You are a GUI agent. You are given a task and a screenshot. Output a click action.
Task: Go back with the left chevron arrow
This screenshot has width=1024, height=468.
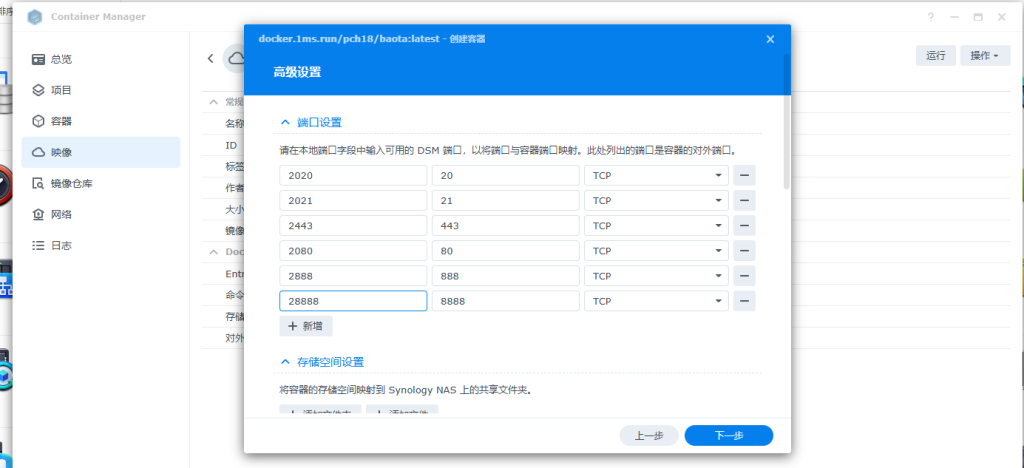tap(210, 58)
